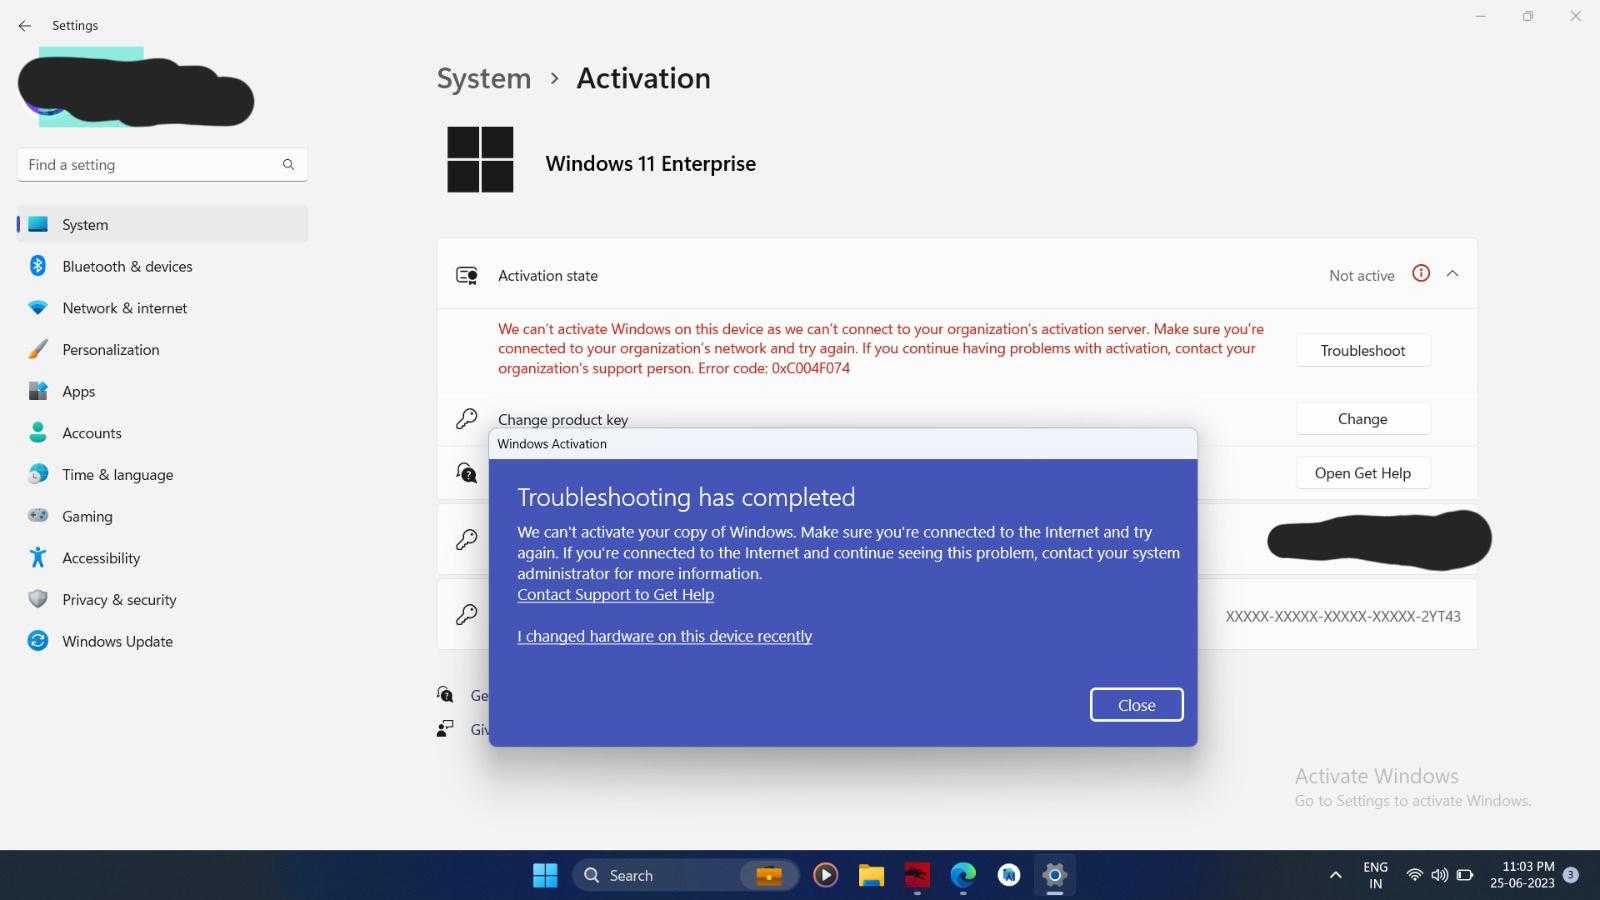Click the Gaming controller icon
This screenshot has height=900, width=1600.
pyautogui.click(x=38, y=516)
